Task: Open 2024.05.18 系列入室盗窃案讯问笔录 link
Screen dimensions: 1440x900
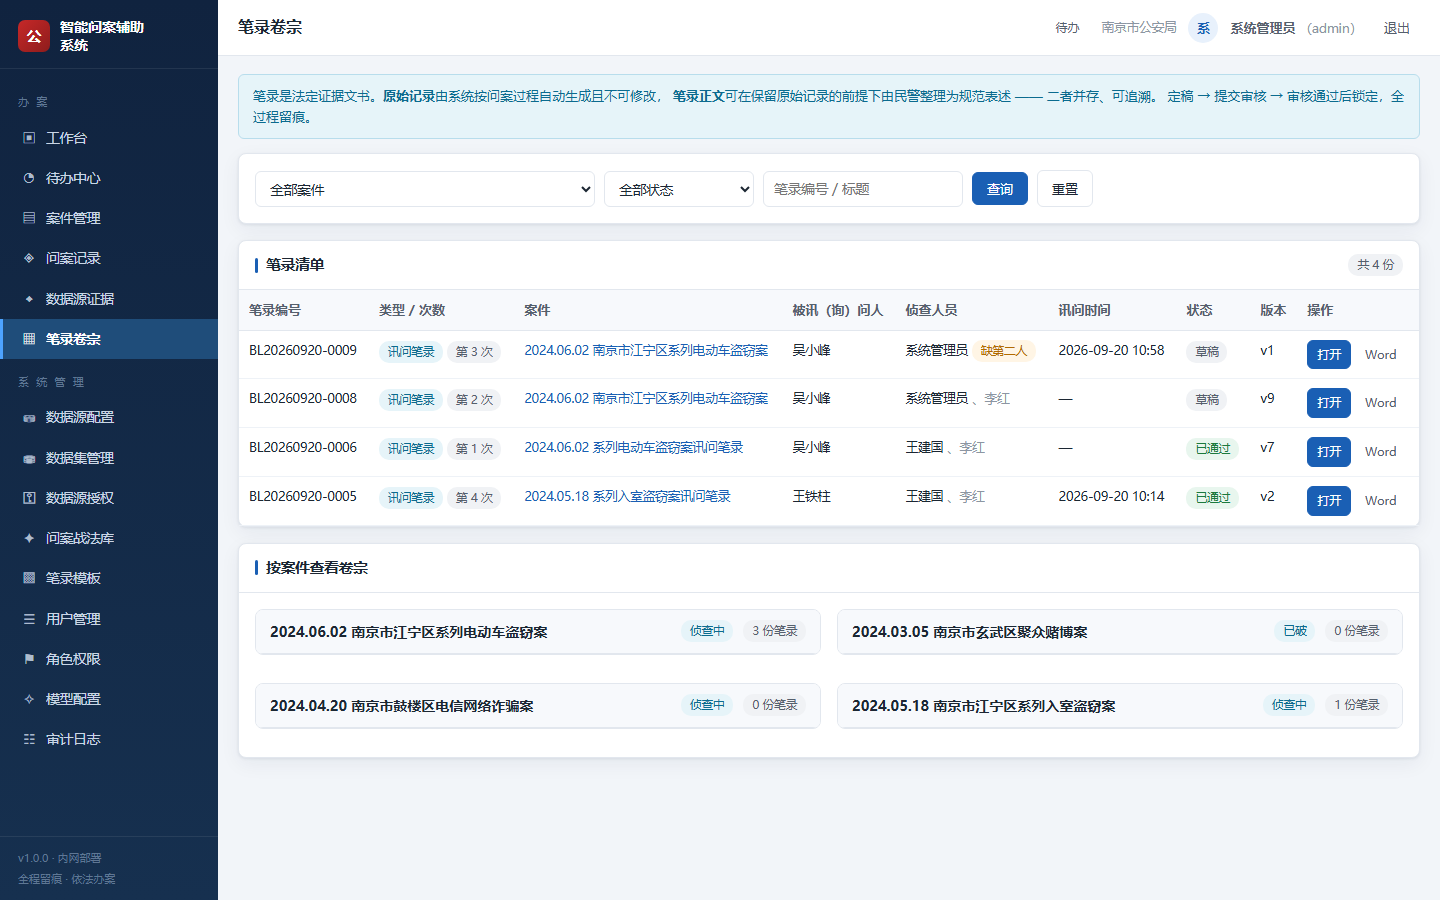Action: point(627,496)
